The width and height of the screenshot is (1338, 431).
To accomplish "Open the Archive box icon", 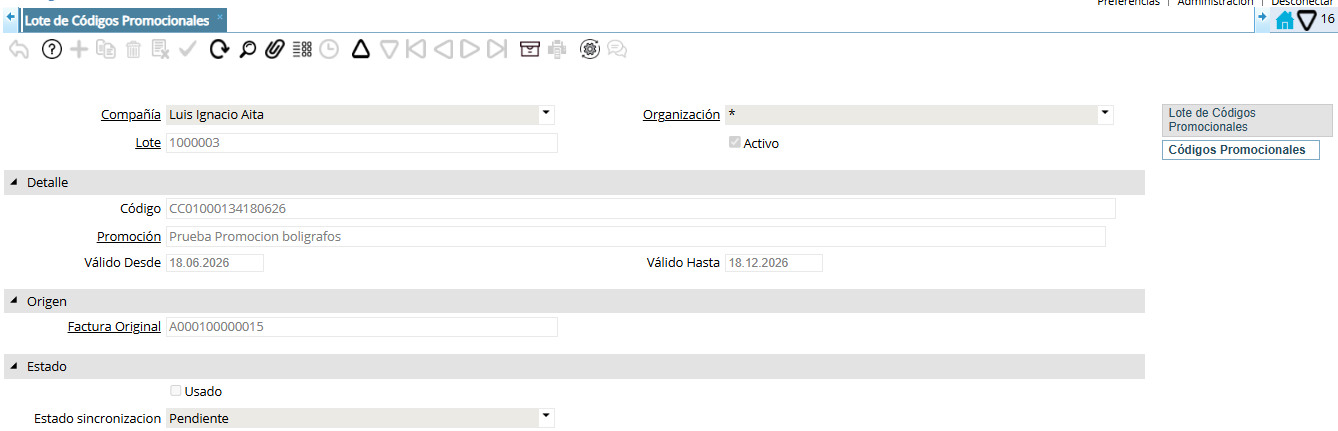I will coord(530,49).
